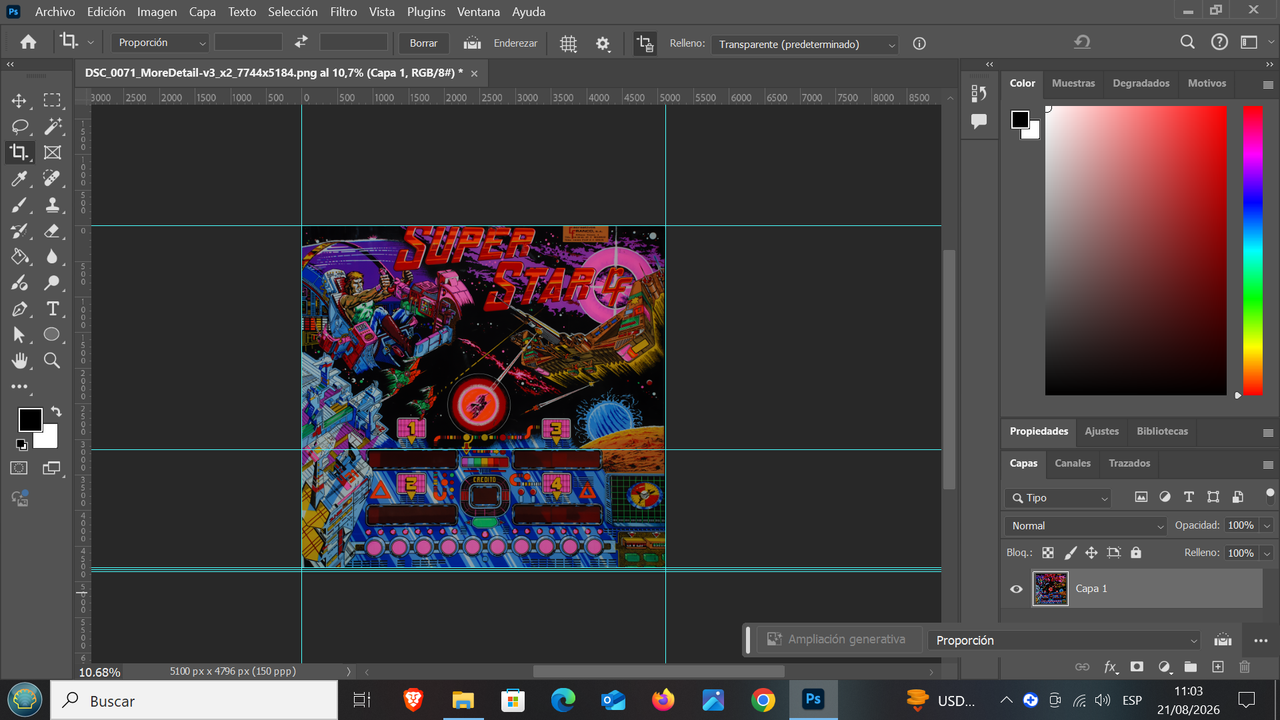Select the Zoom tool
The image size is (1280, 720).
tap(52, 360)
